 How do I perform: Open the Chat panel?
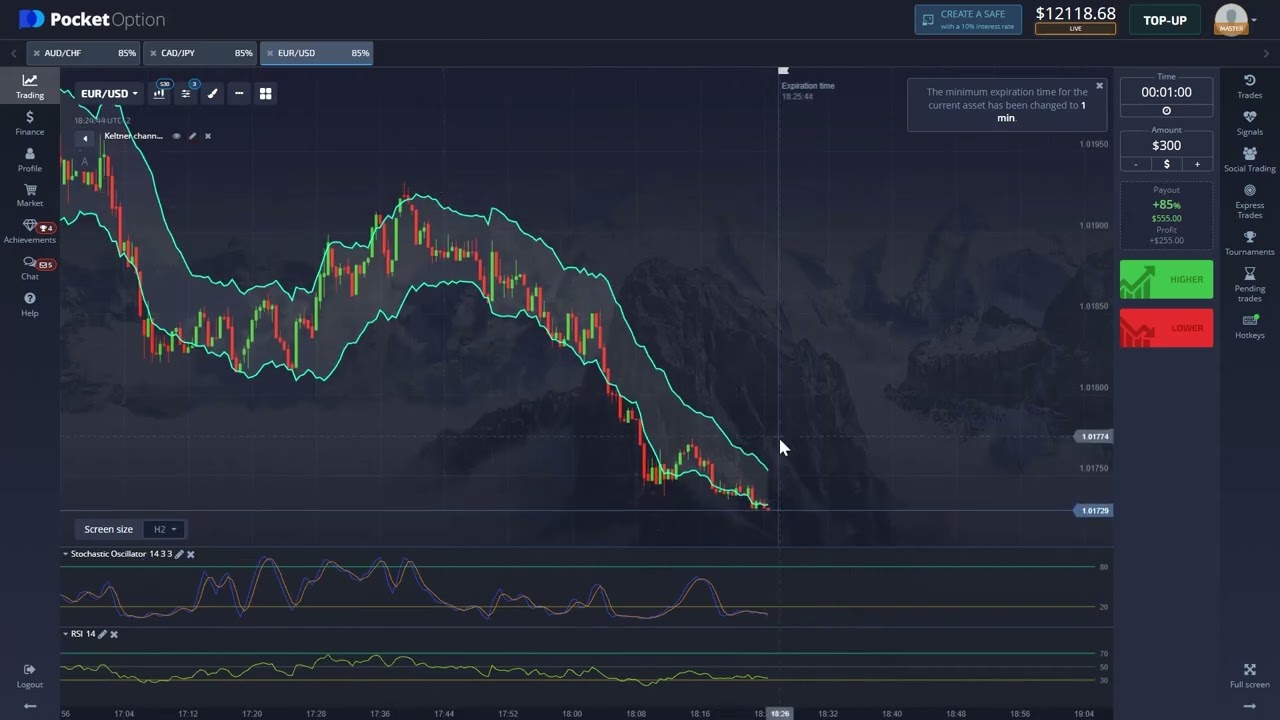pos(29,268)
